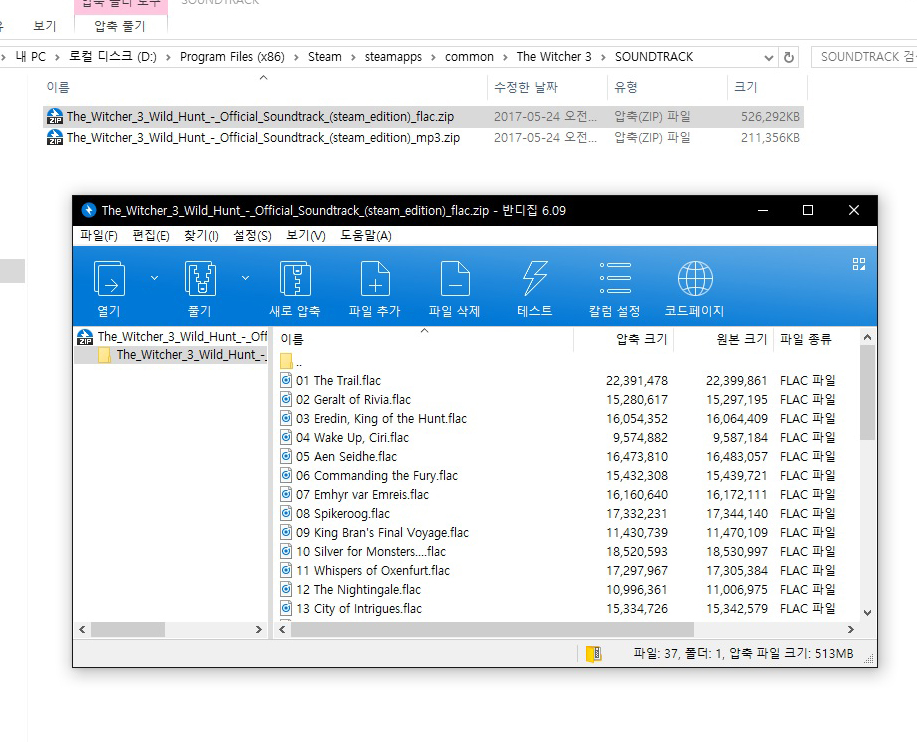The width and height of the screenshot is (917, 742).
Task: Click the flac.zip file icon in Explorer
Action: (54, 116)
